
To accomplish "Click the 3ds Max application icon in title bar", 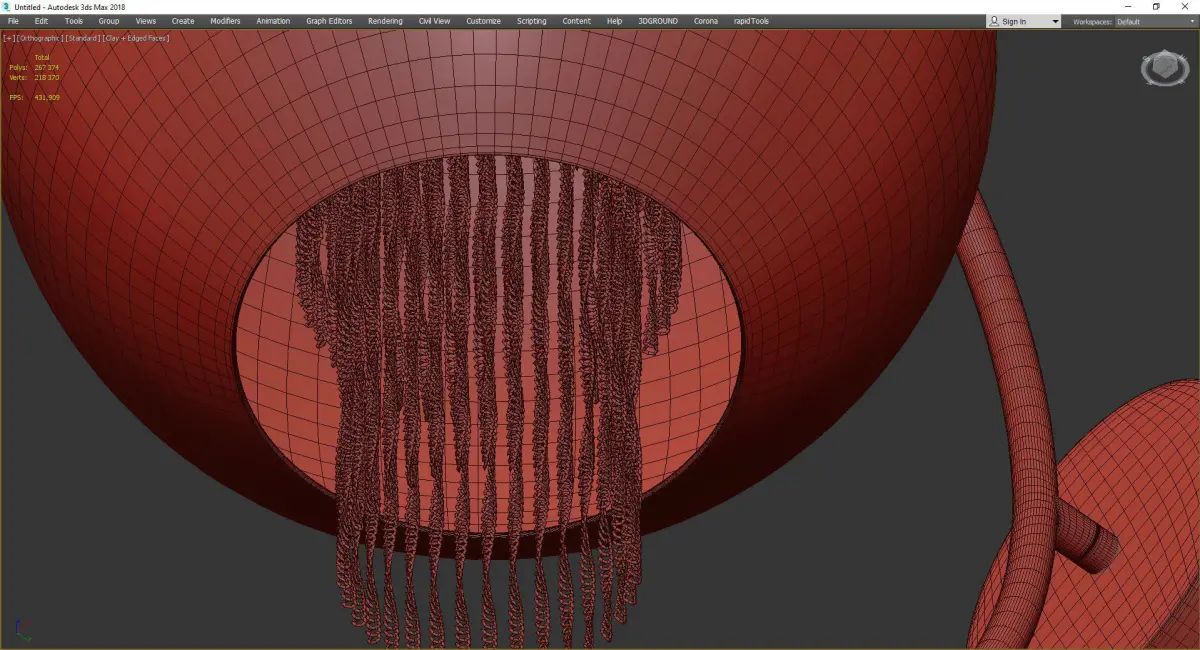I will pos(6,6).
